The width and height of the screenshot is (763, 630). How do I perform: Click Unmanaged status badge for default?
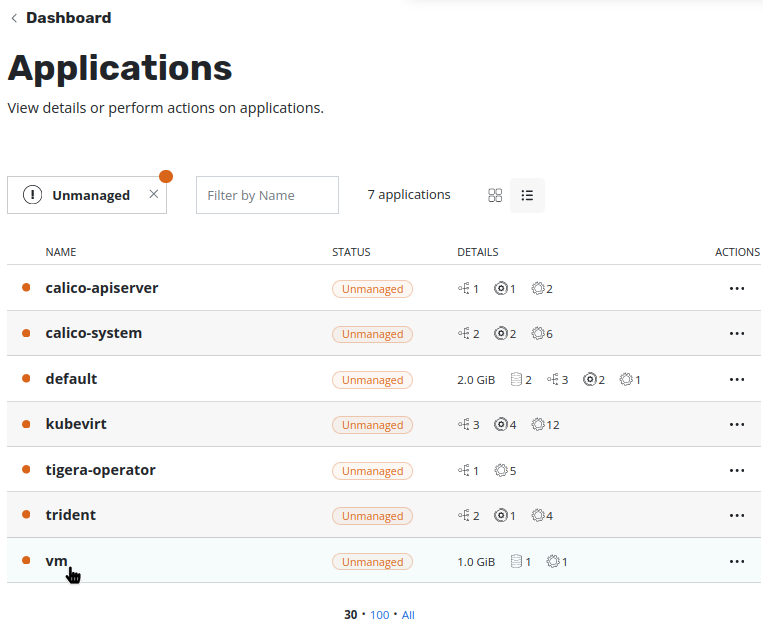pos(372,380)
